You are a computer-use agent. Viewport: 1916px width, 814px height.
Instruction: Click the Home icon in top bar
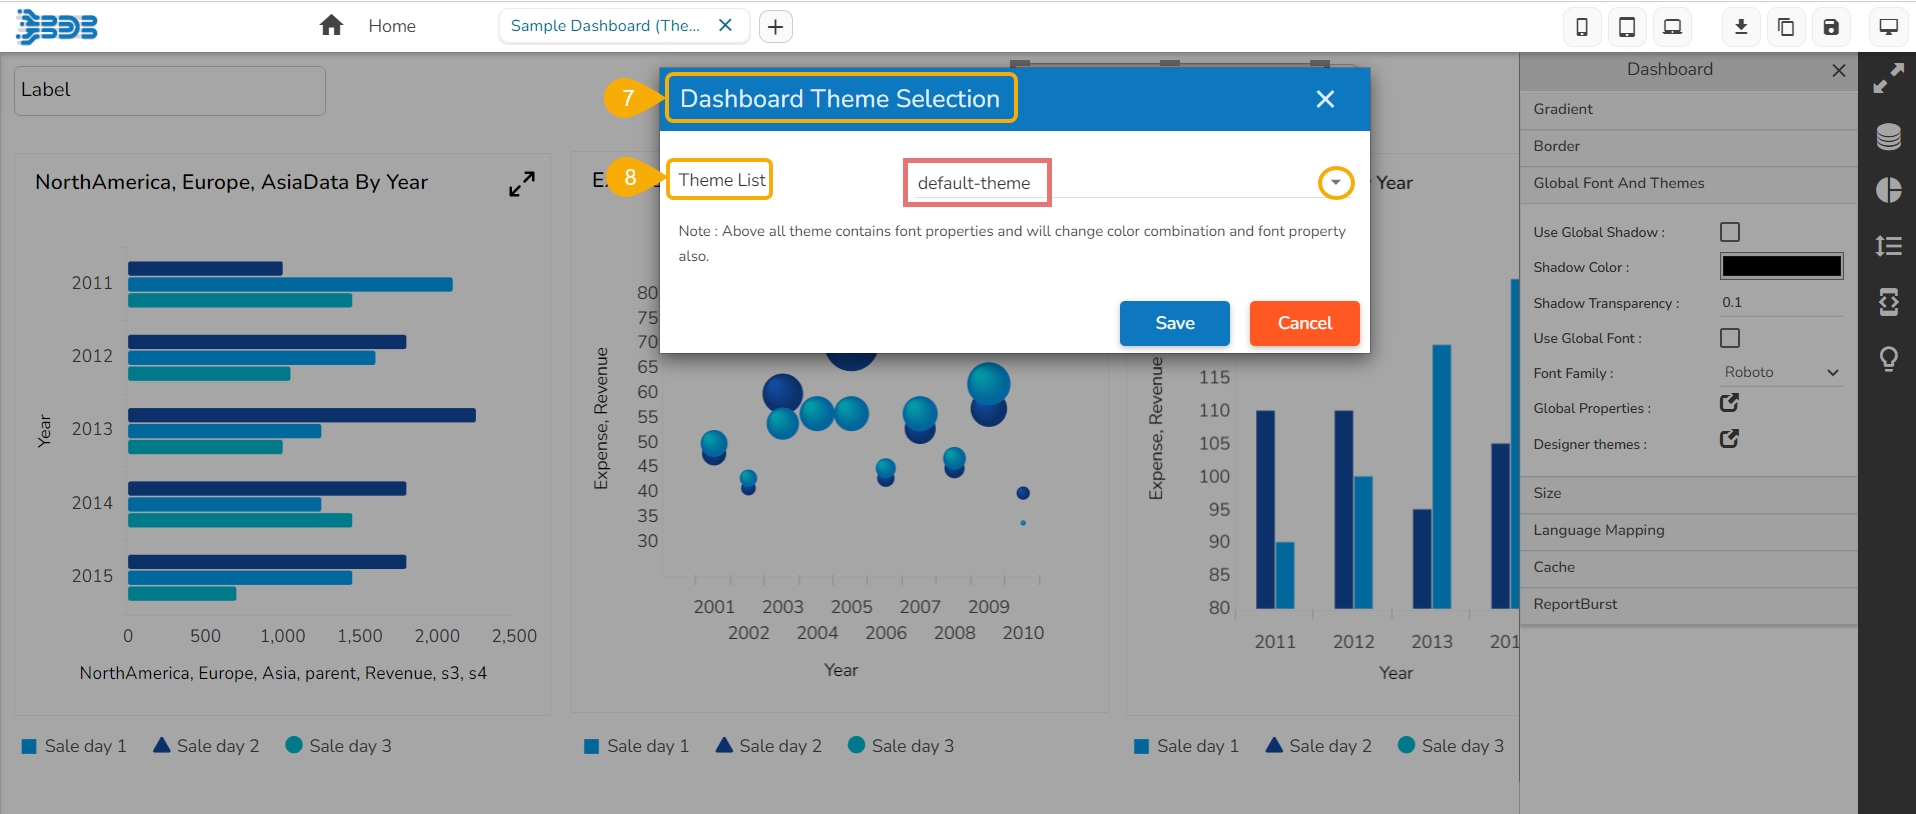[x=331, y=26]
